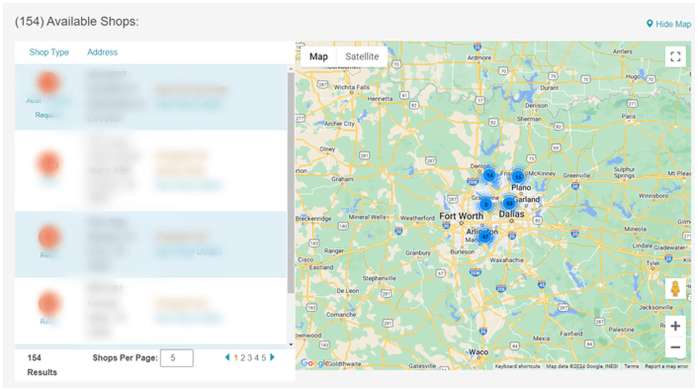Open the Terms link on the map
This screenshot has width=698, height=391.
(x=631, y=366)
